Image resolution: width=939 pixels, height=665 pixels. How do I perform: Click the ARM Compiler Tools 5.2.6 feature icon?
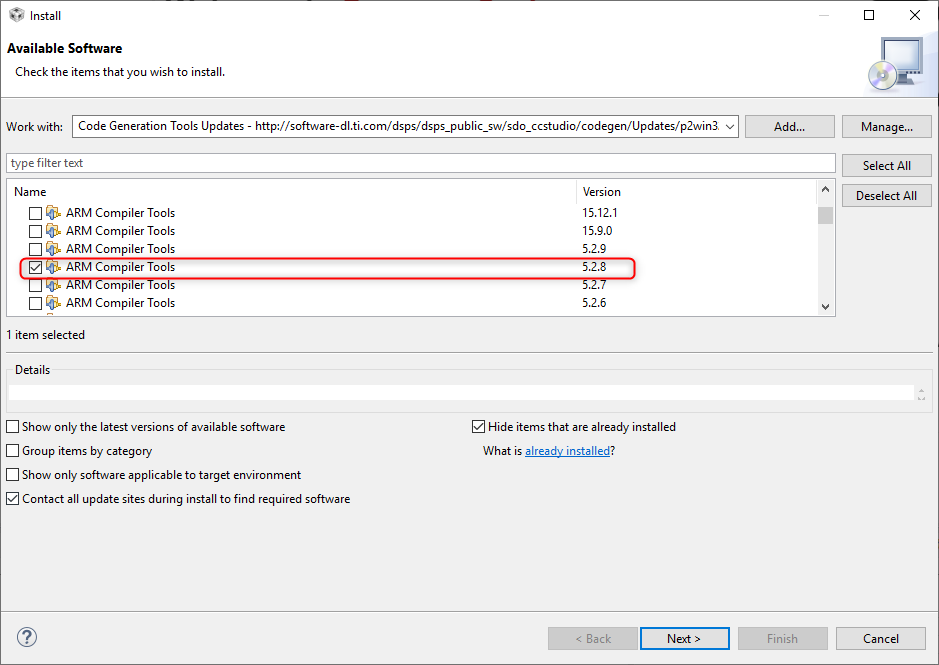pos(53,303)
